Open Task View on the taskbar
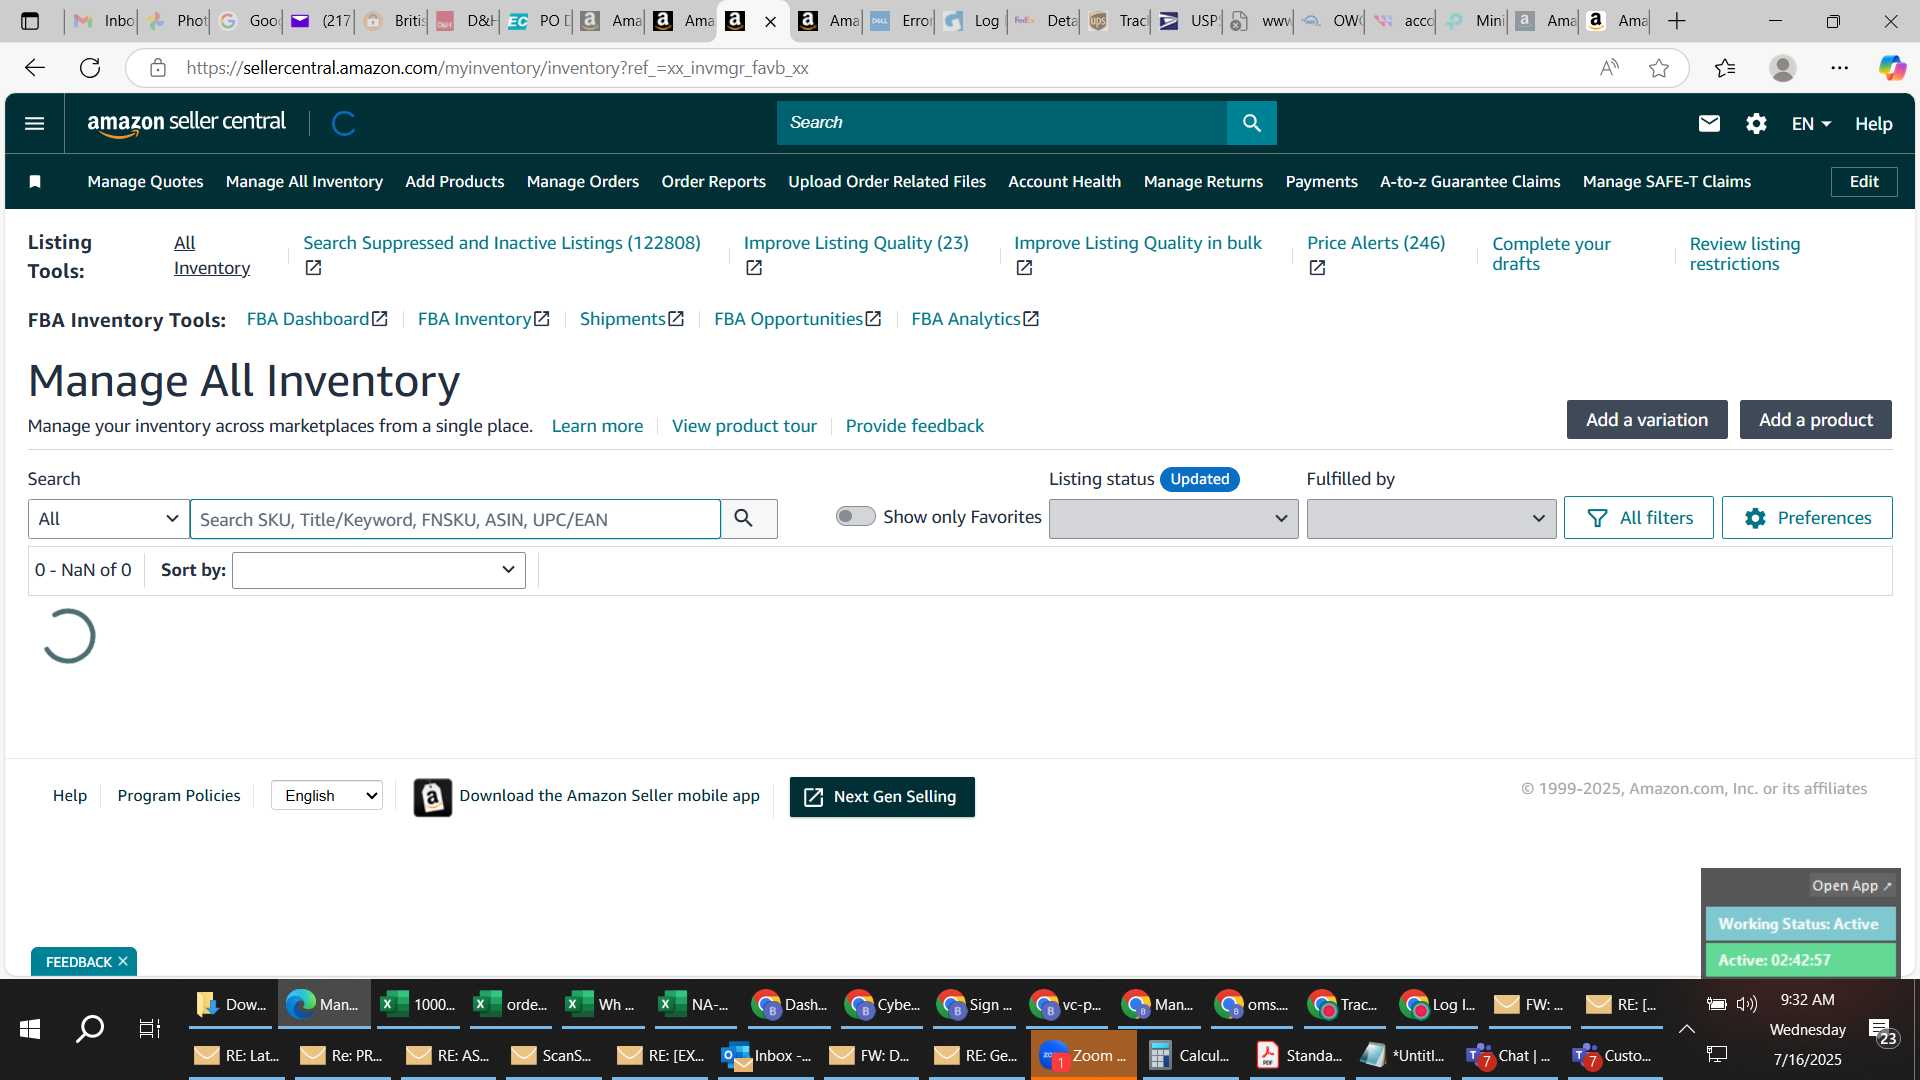The width and height of the screenshot is (1920, 1080). coord(150,1028)
